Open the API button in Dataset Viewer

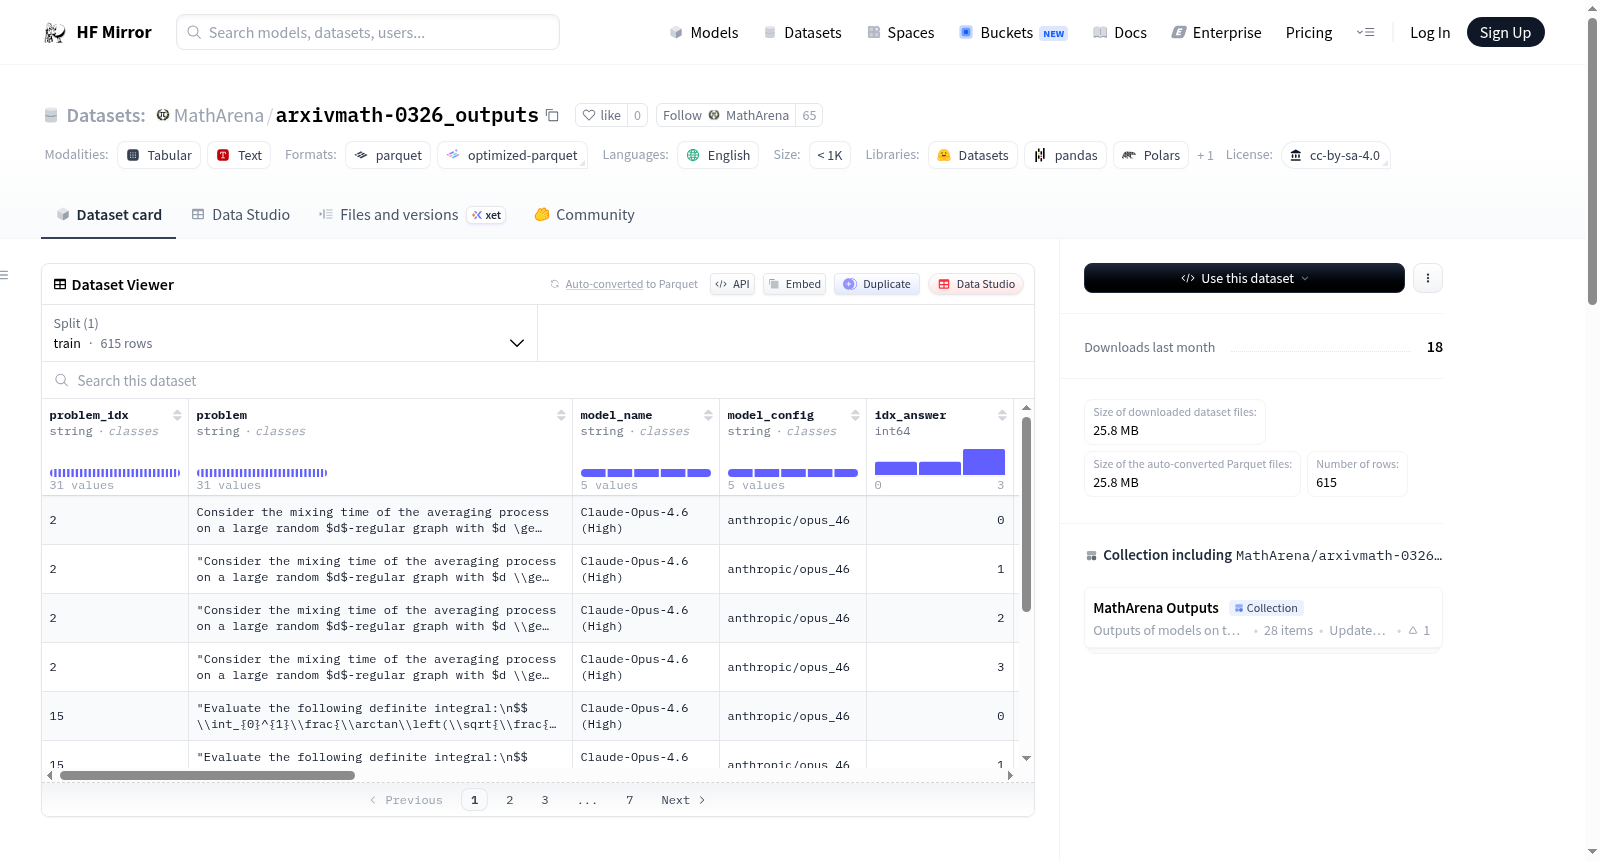coord(732,284)
